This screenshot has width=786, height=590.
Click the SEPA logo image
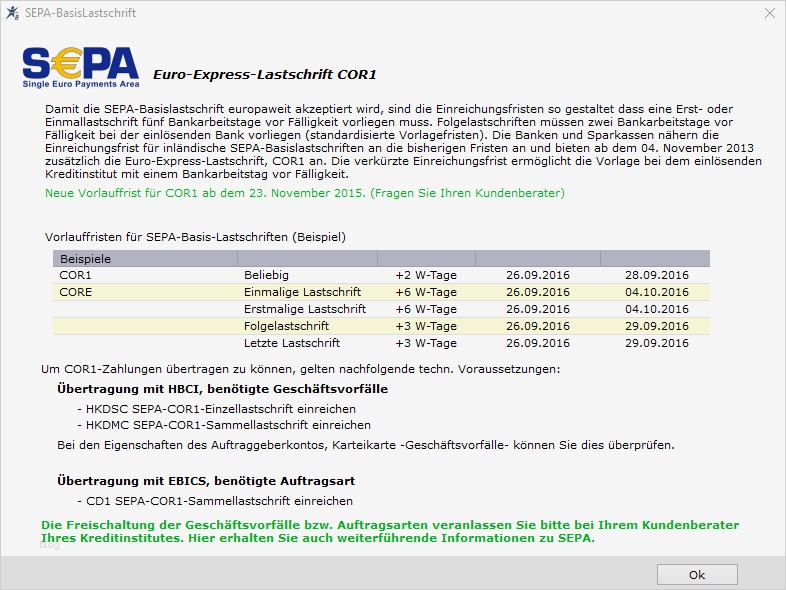[81, 67]
